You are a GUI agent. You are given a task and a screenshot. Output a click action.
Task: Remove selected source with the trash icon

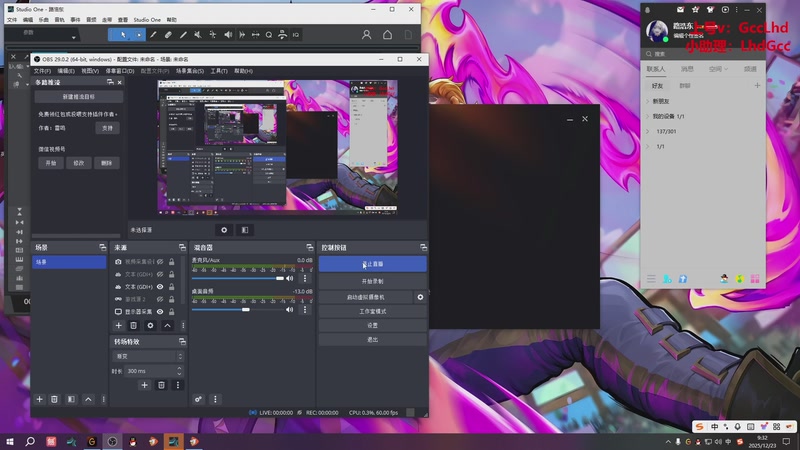point(133,326)
